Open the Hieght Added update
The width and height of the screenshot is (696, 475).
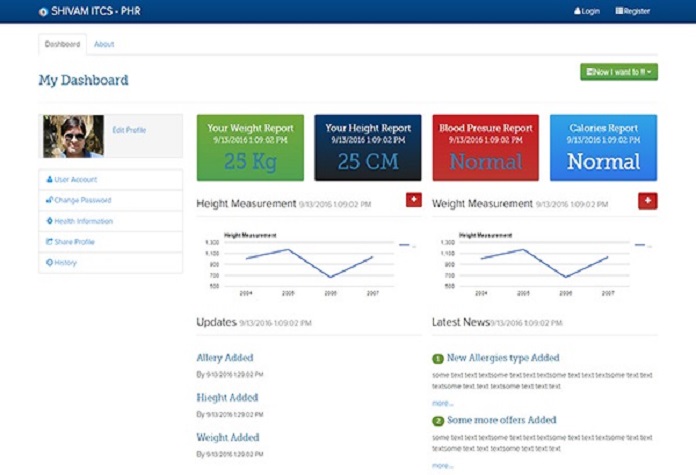pos(227,397)
